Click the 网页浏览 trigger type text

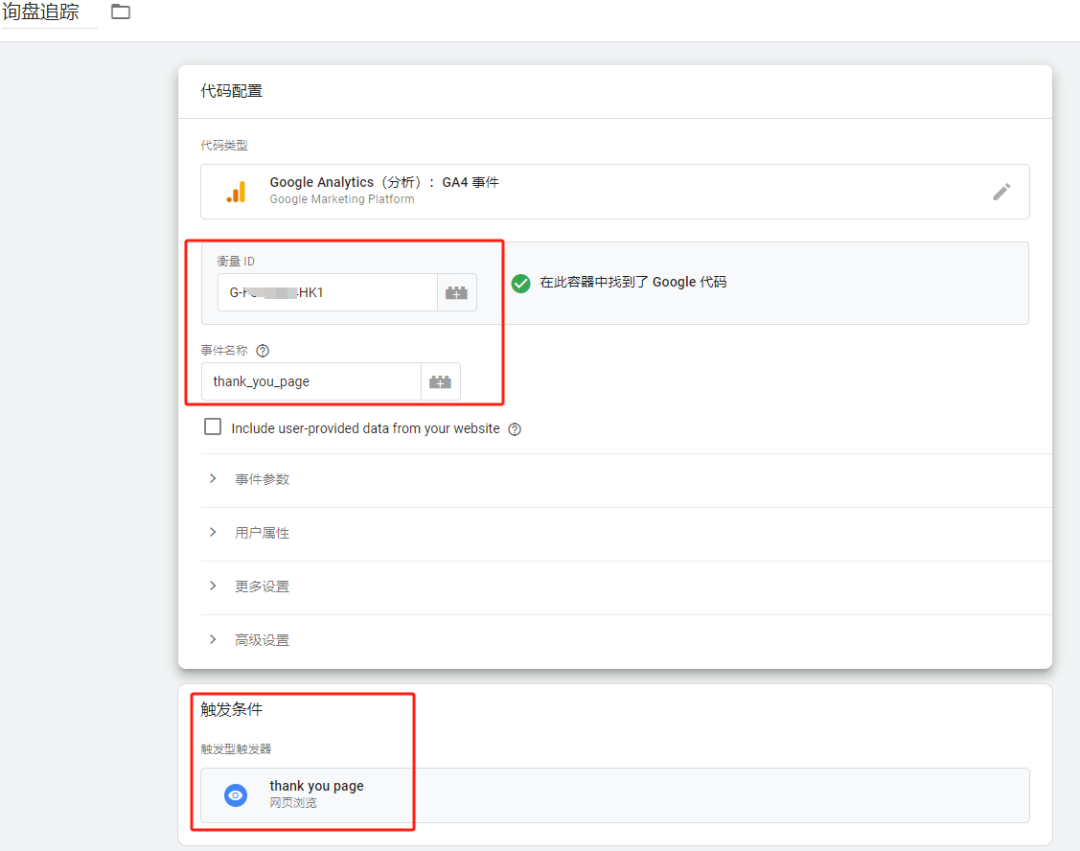coord(293,803)
